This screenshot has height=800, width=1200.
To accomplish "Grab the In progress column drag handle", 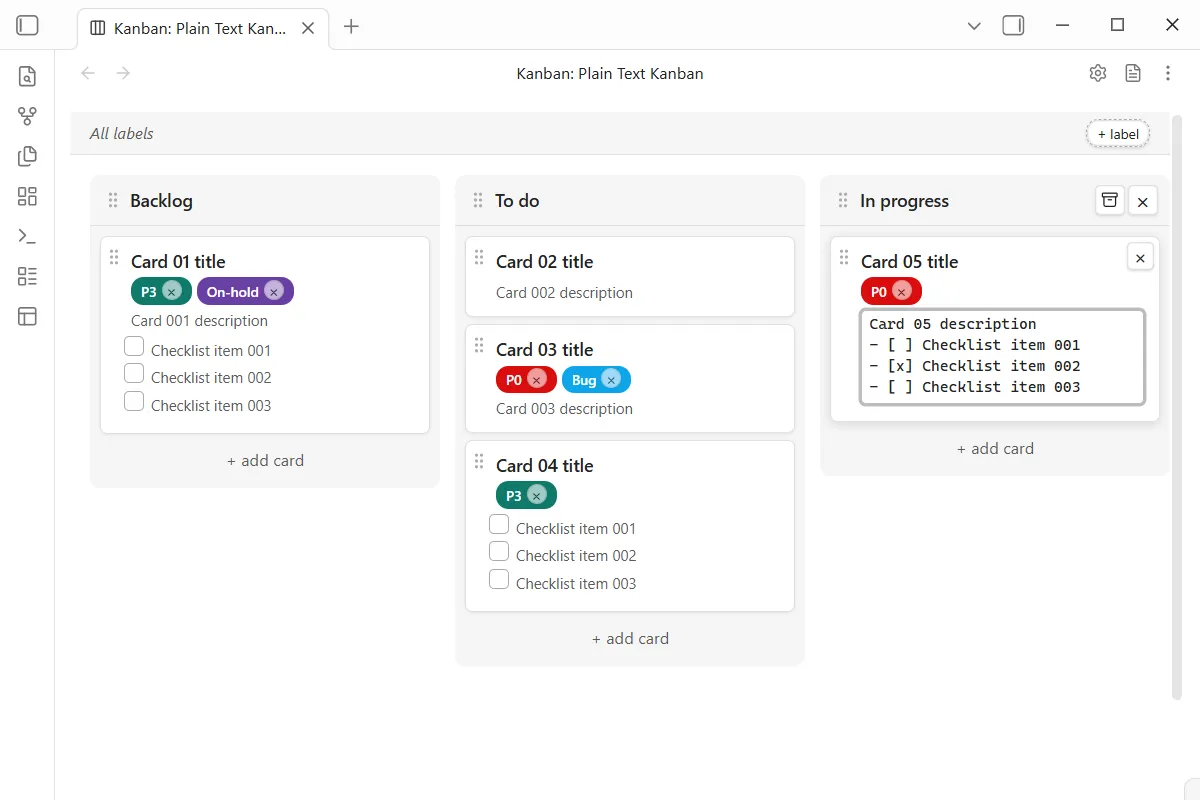I will point(843,200).
